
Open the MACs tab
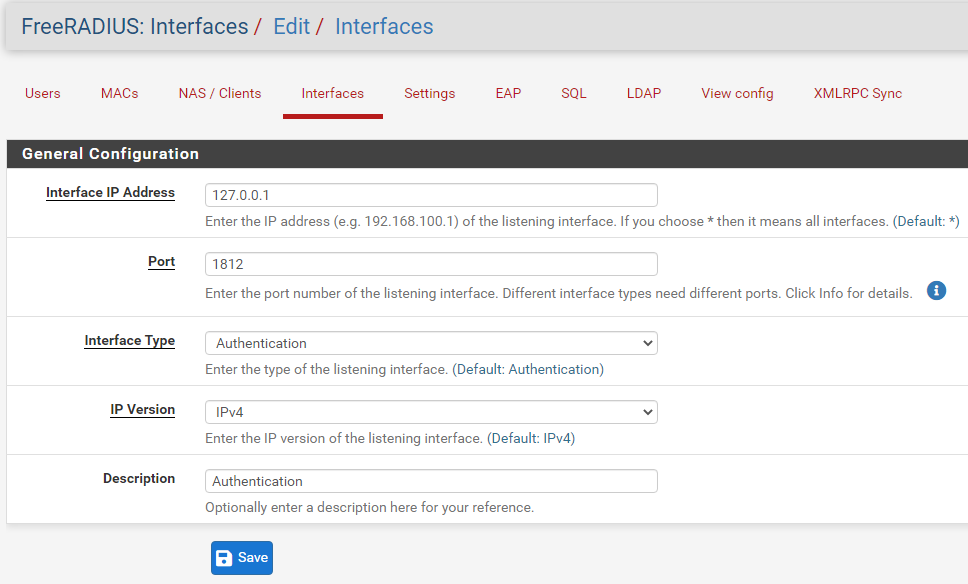[x=120, y=93]
